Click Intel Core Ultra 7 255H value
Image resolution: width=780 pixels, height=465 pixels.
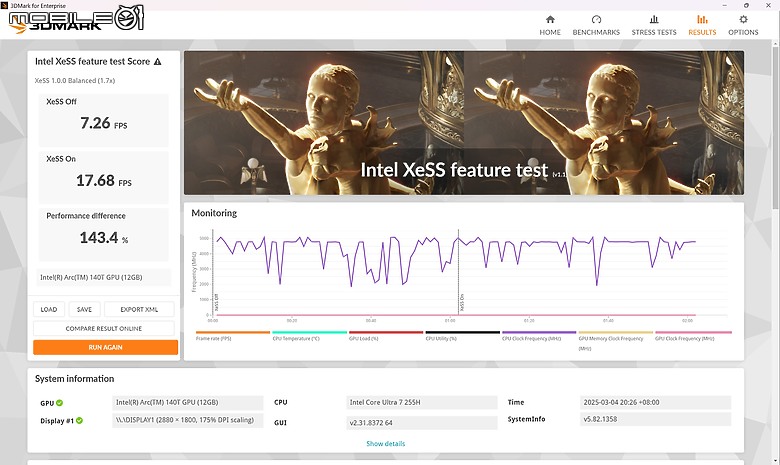point(422,402)
